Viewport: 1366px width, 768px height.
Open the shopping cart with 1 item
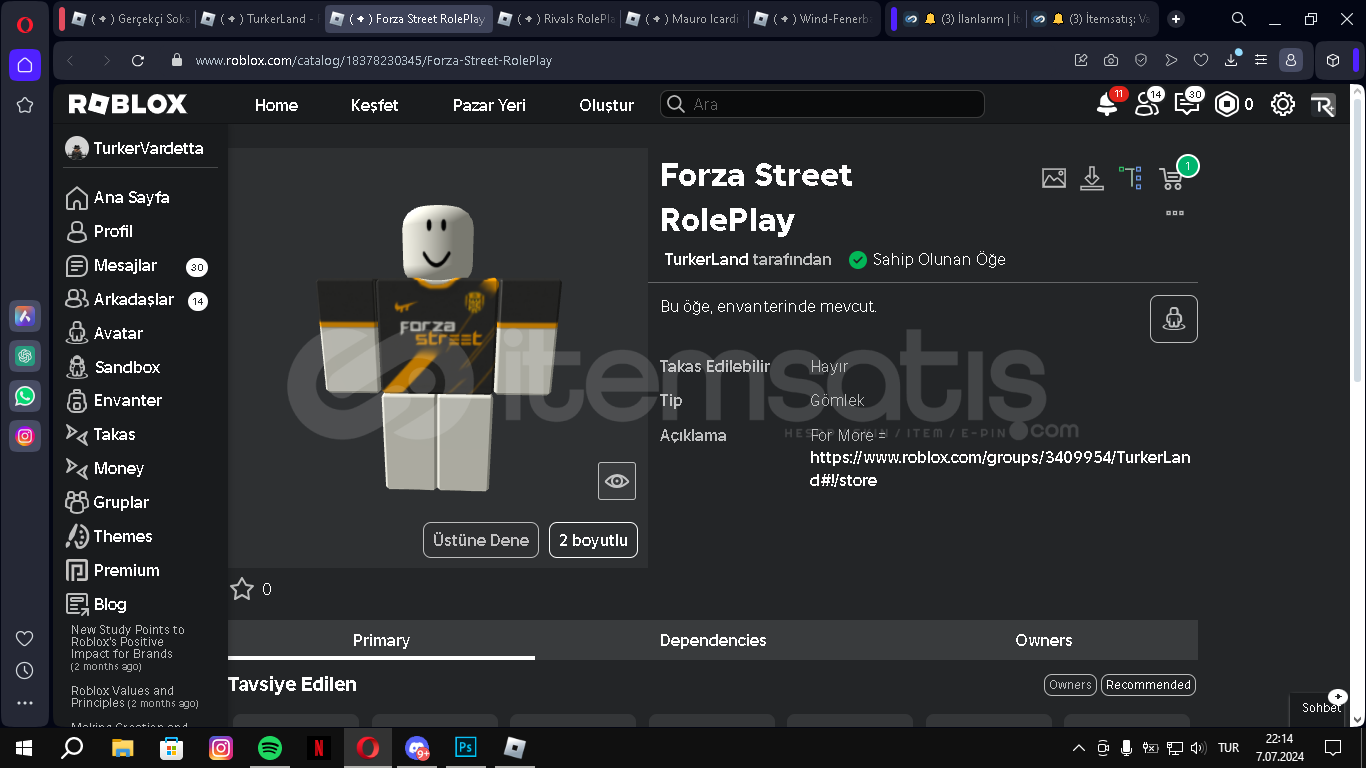[1171, 179]
